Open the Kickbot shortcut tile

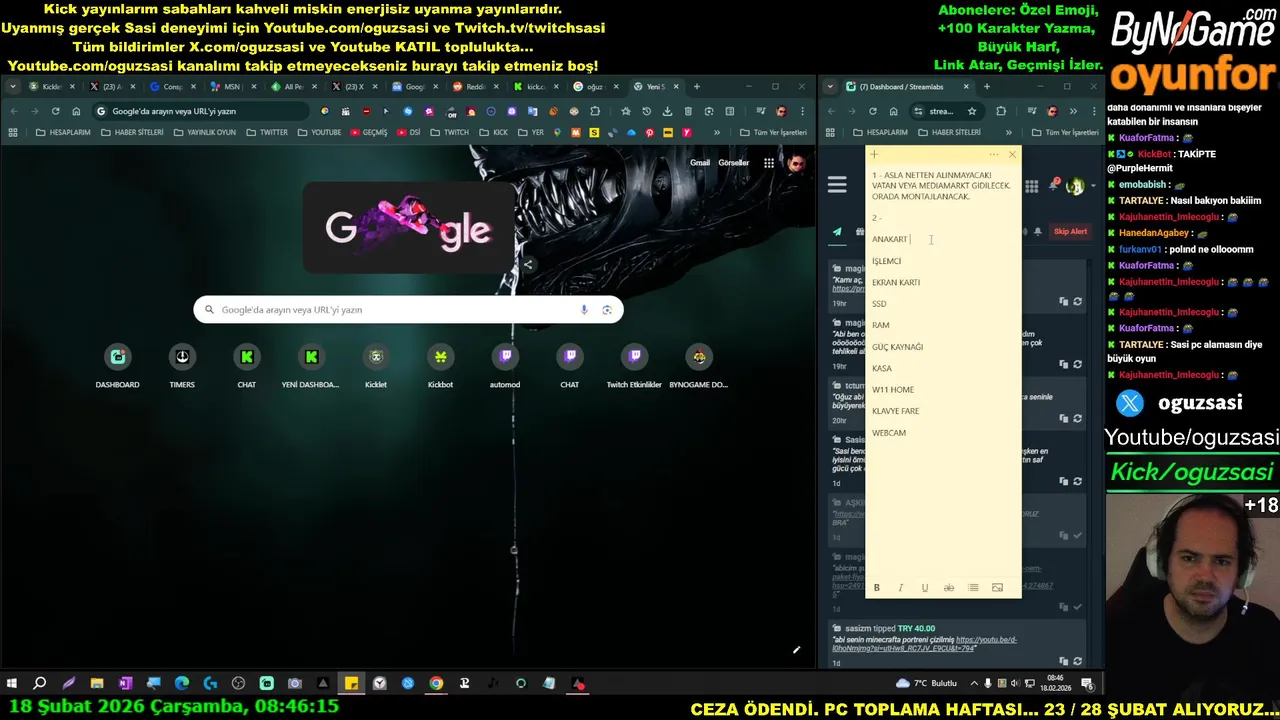coord(440,366)
